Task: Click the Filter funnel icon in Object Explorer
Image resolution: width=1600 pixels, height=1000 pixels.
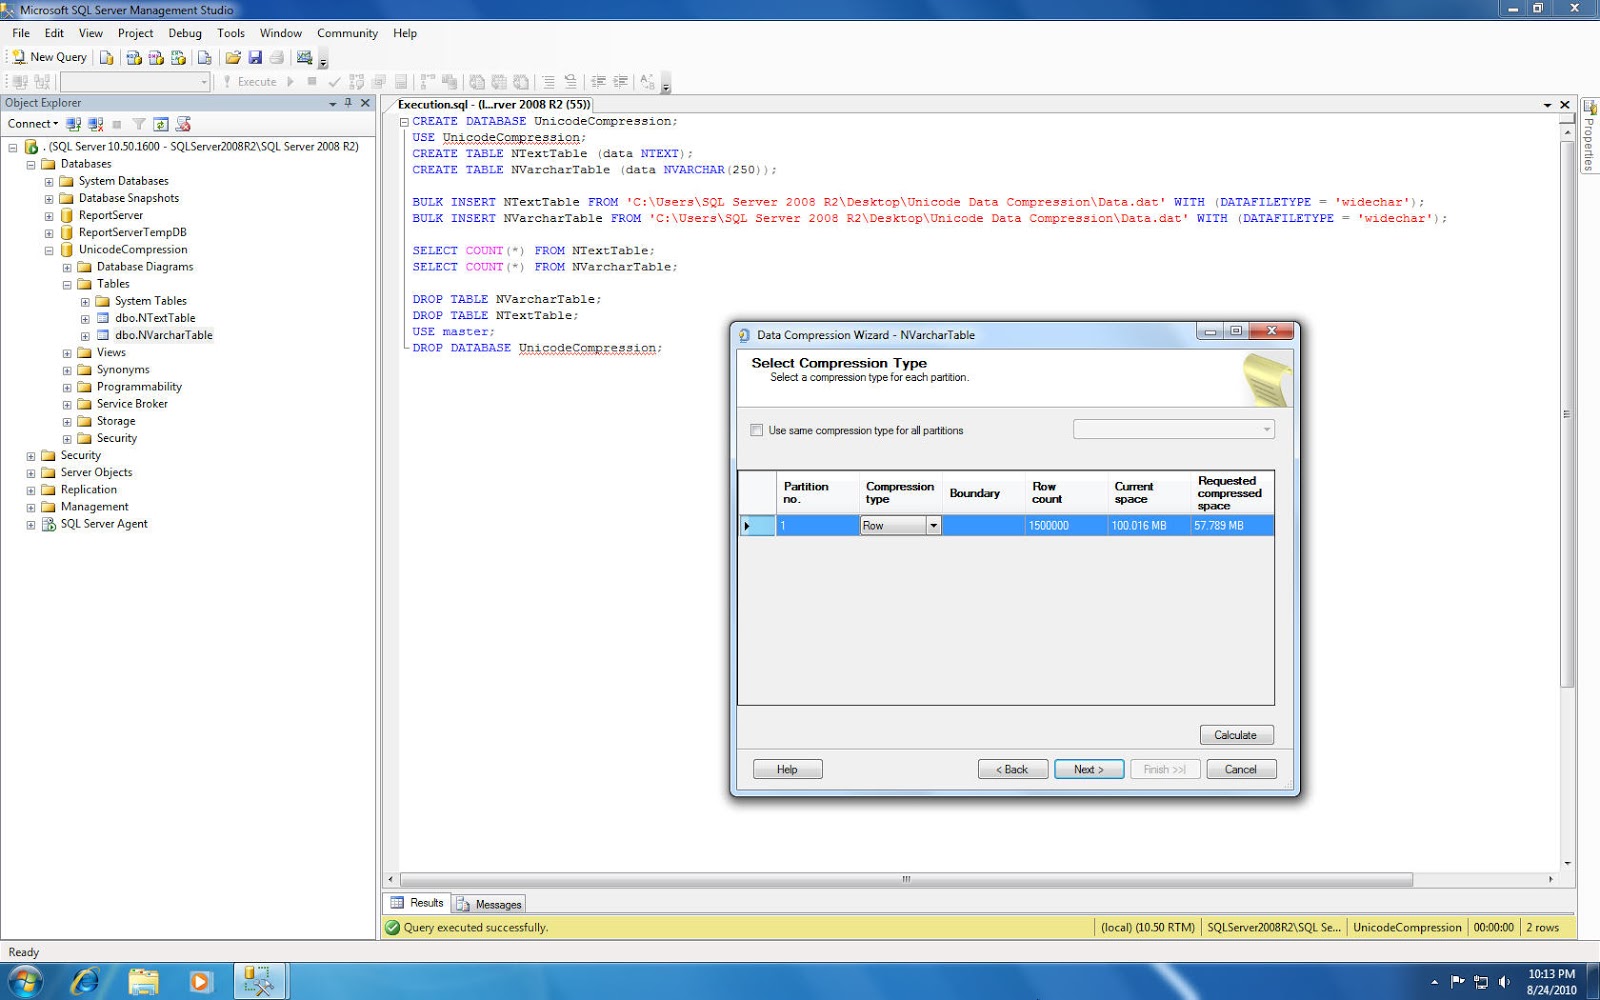Action: tap(139, 124)
